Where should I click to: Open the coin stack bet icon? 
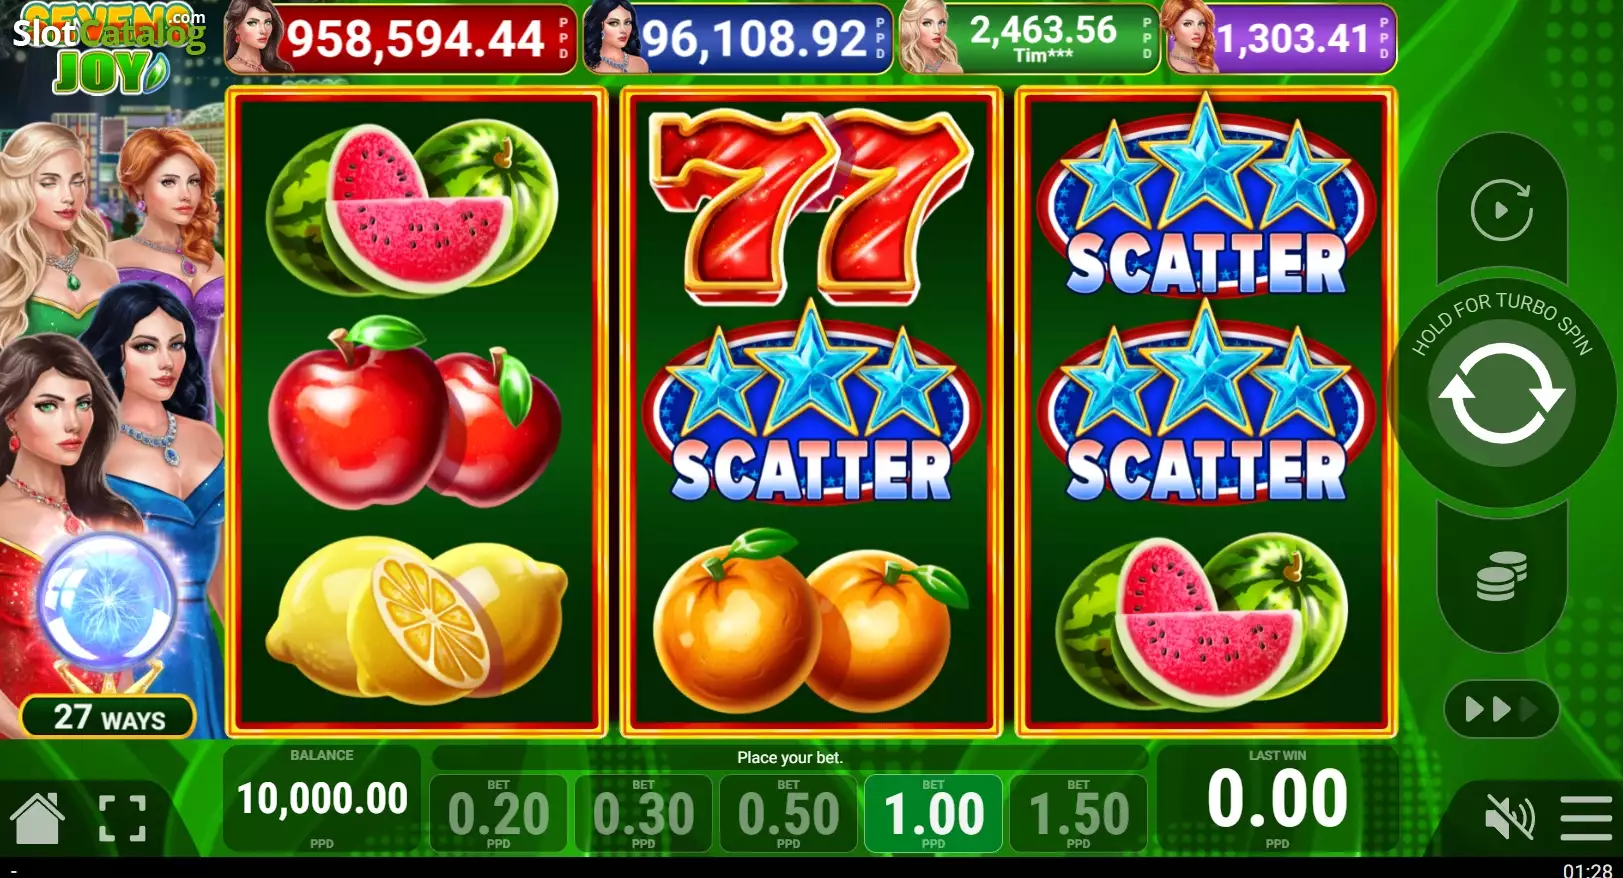1501,576
